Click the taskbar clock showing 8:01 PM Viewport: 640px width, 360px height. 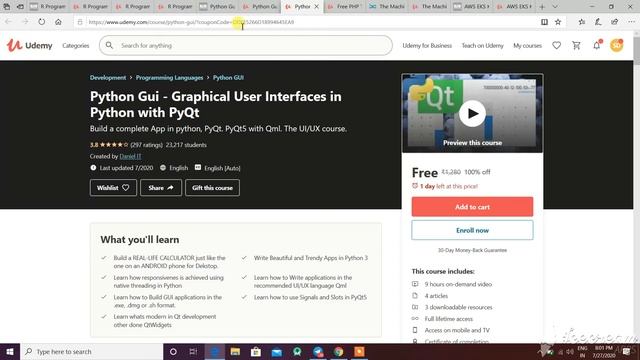tap(604, 351)
